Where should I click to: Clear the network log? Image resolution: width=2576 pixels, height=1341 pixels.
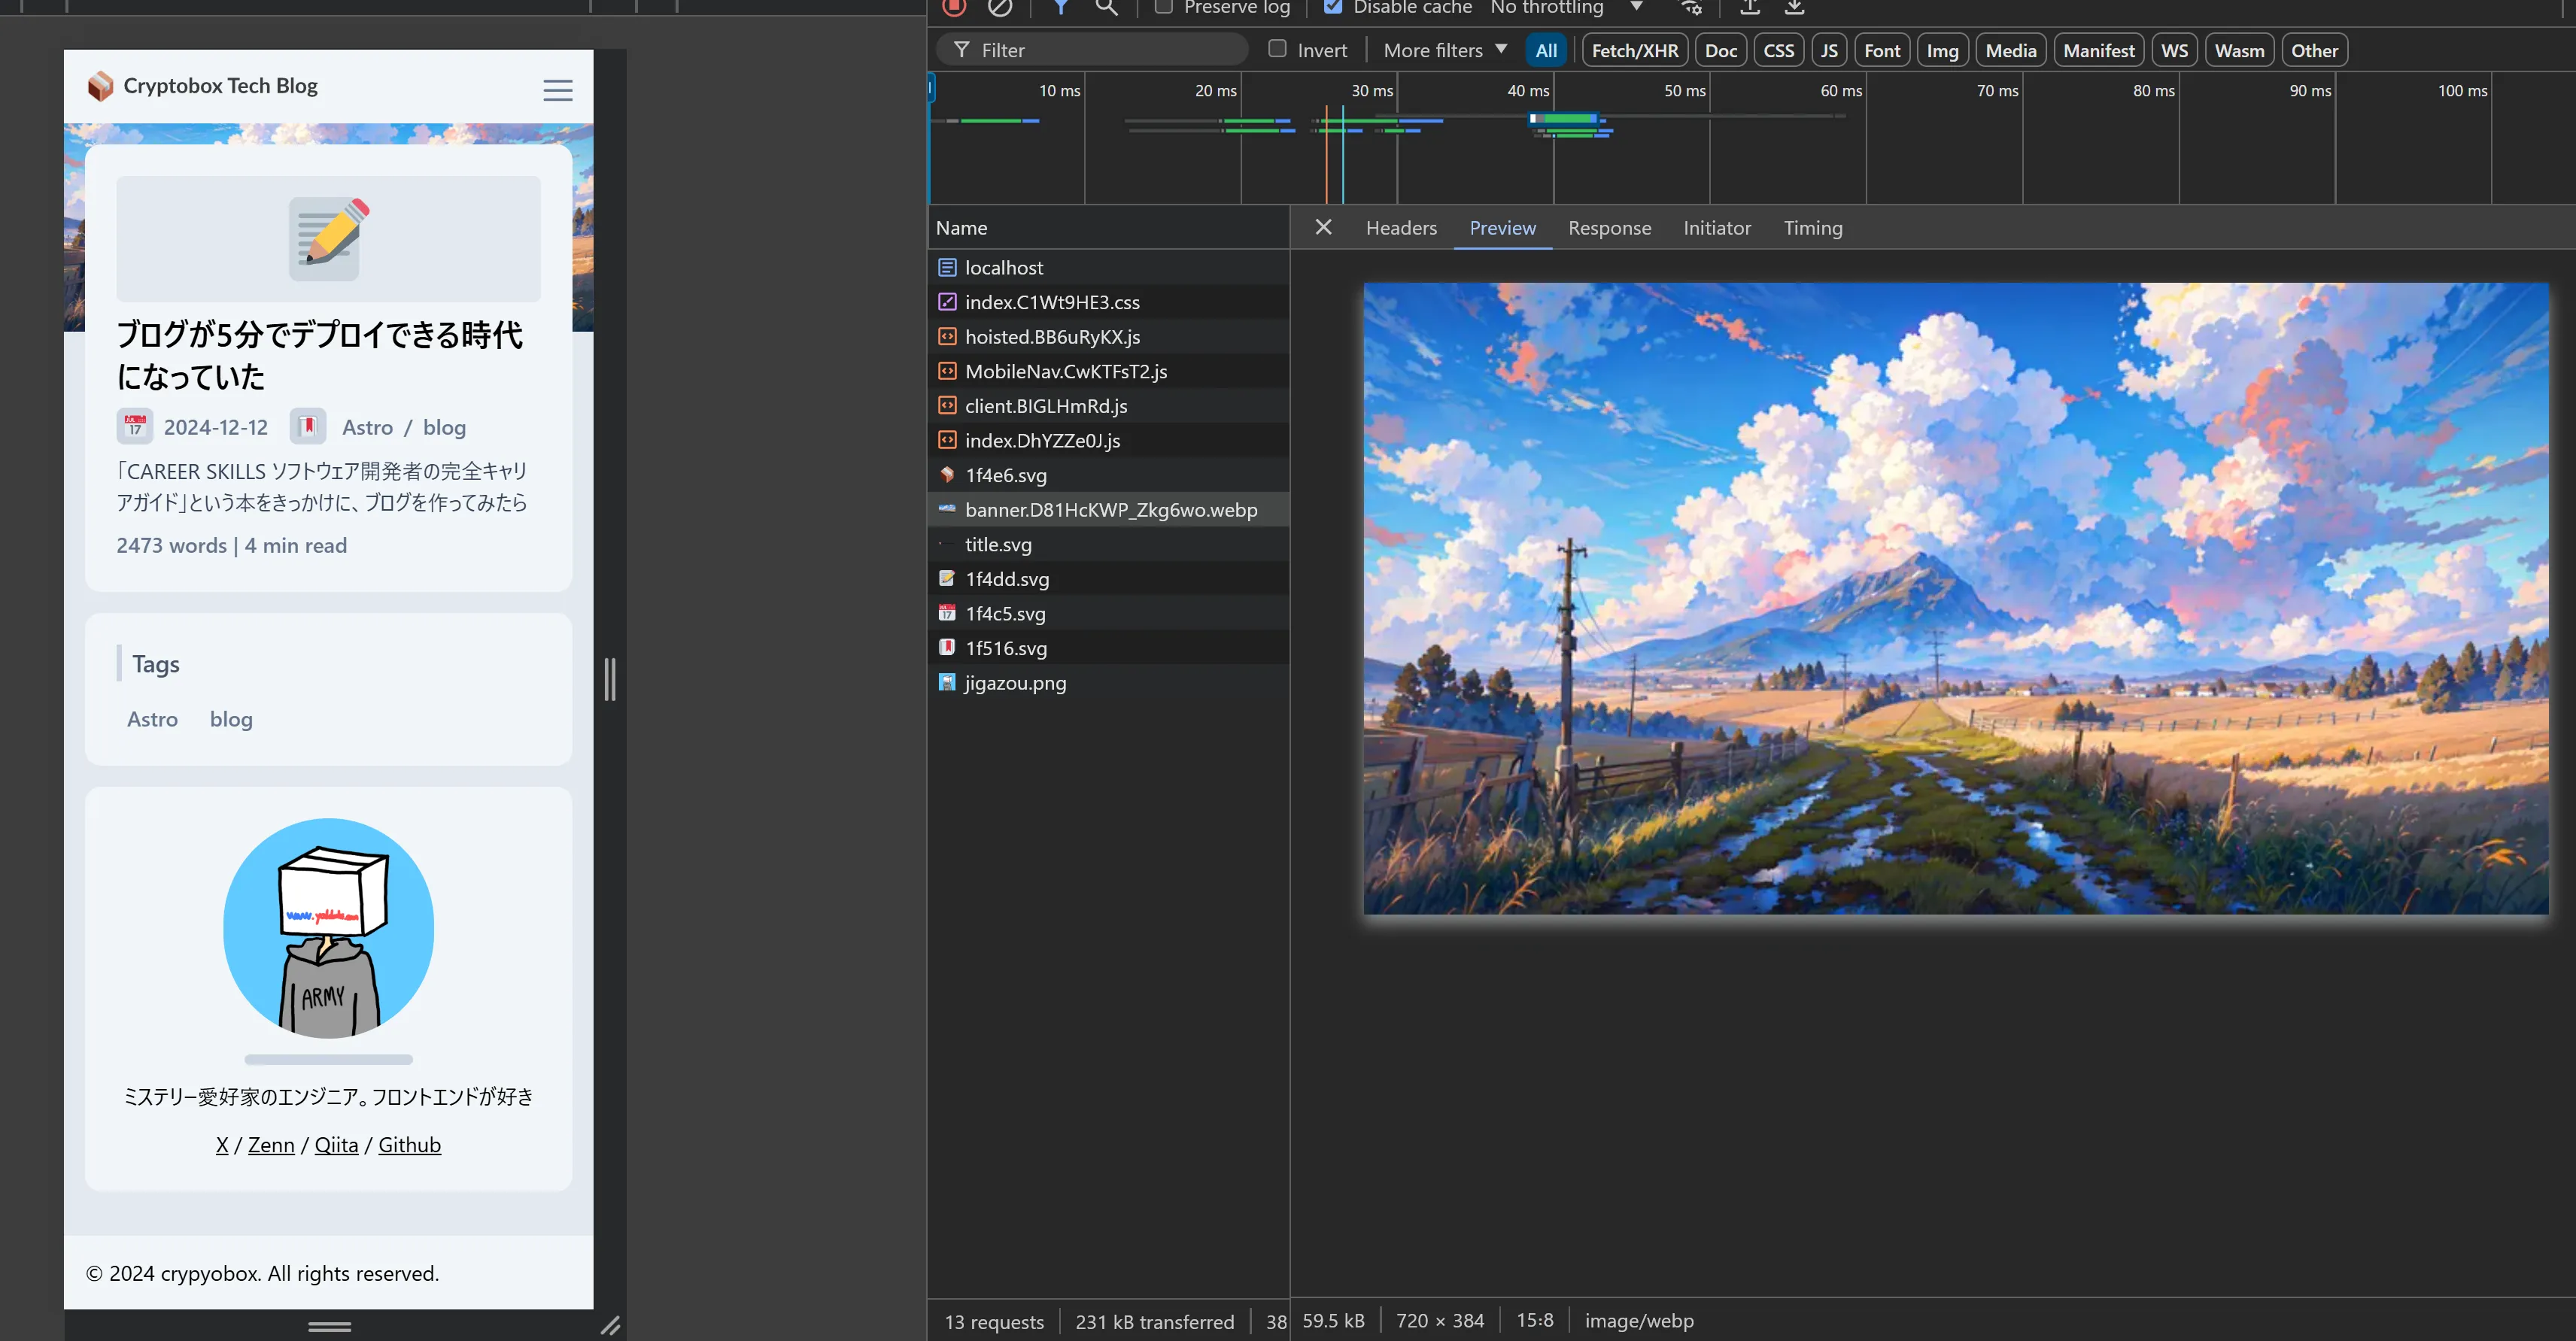point(999,7)
